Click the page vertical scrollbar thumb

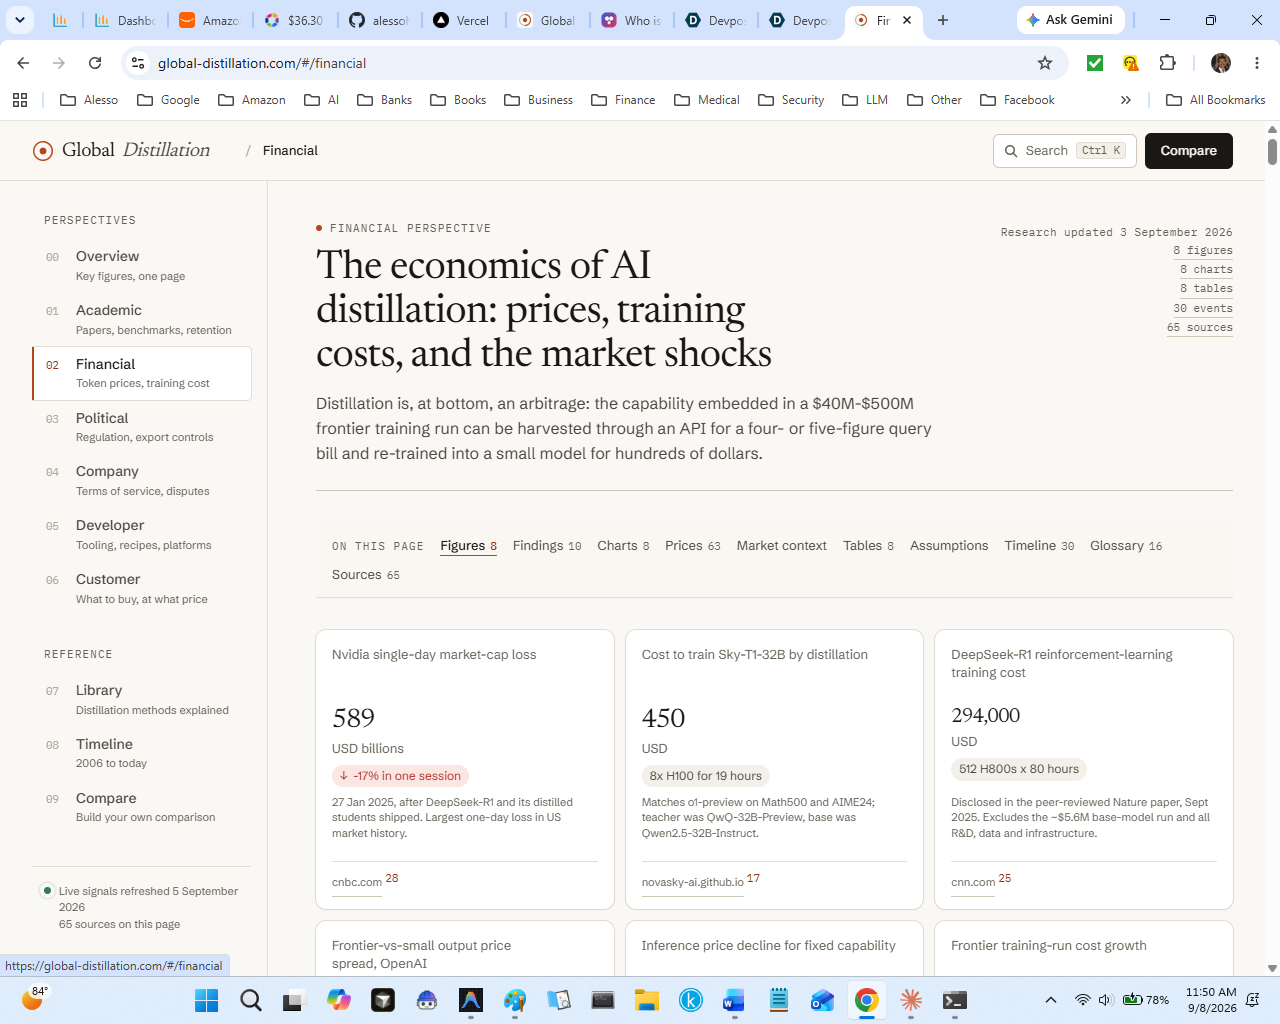[1272, 152]
